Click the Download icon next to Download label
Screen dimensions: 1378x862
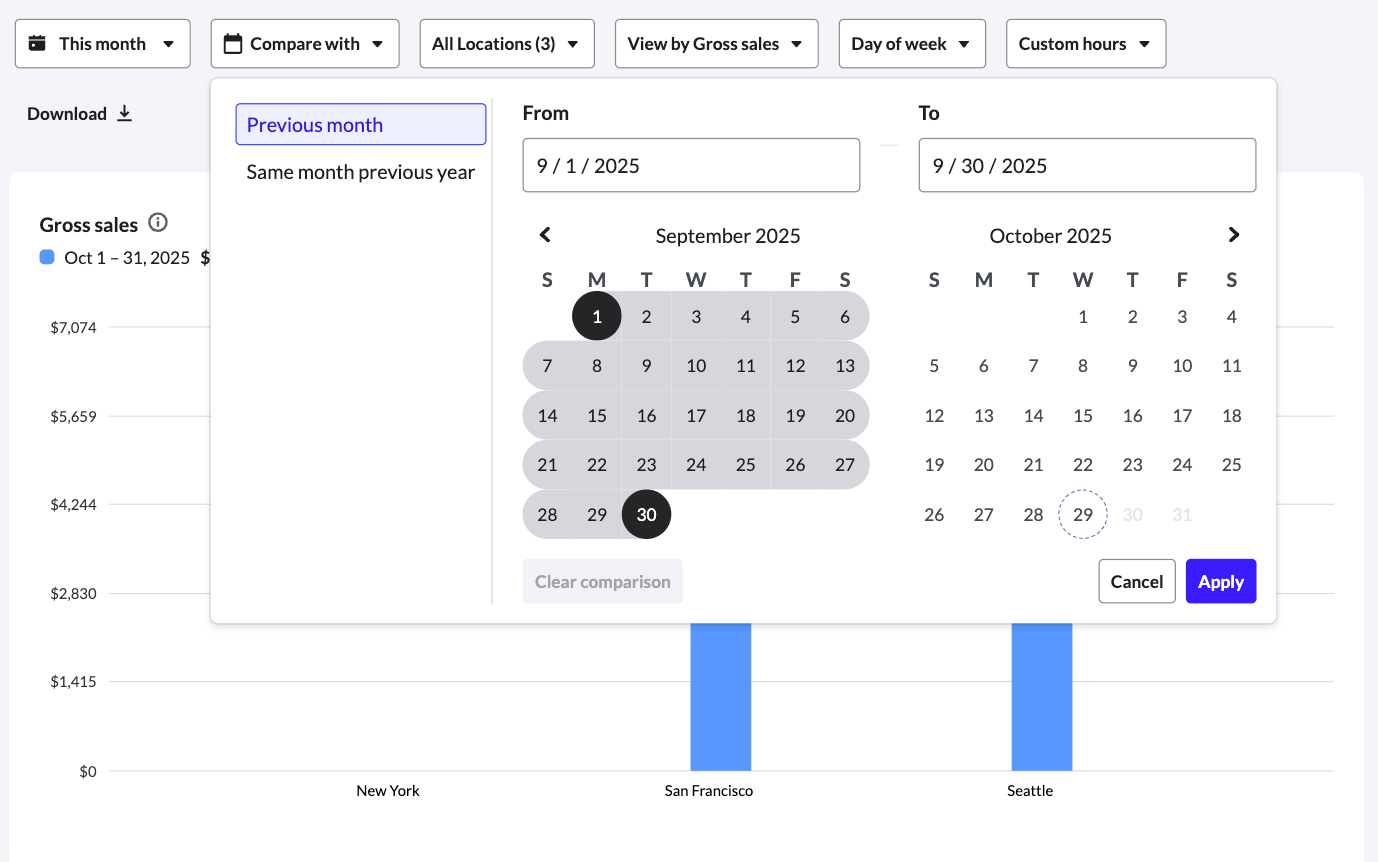coord(124,113)
